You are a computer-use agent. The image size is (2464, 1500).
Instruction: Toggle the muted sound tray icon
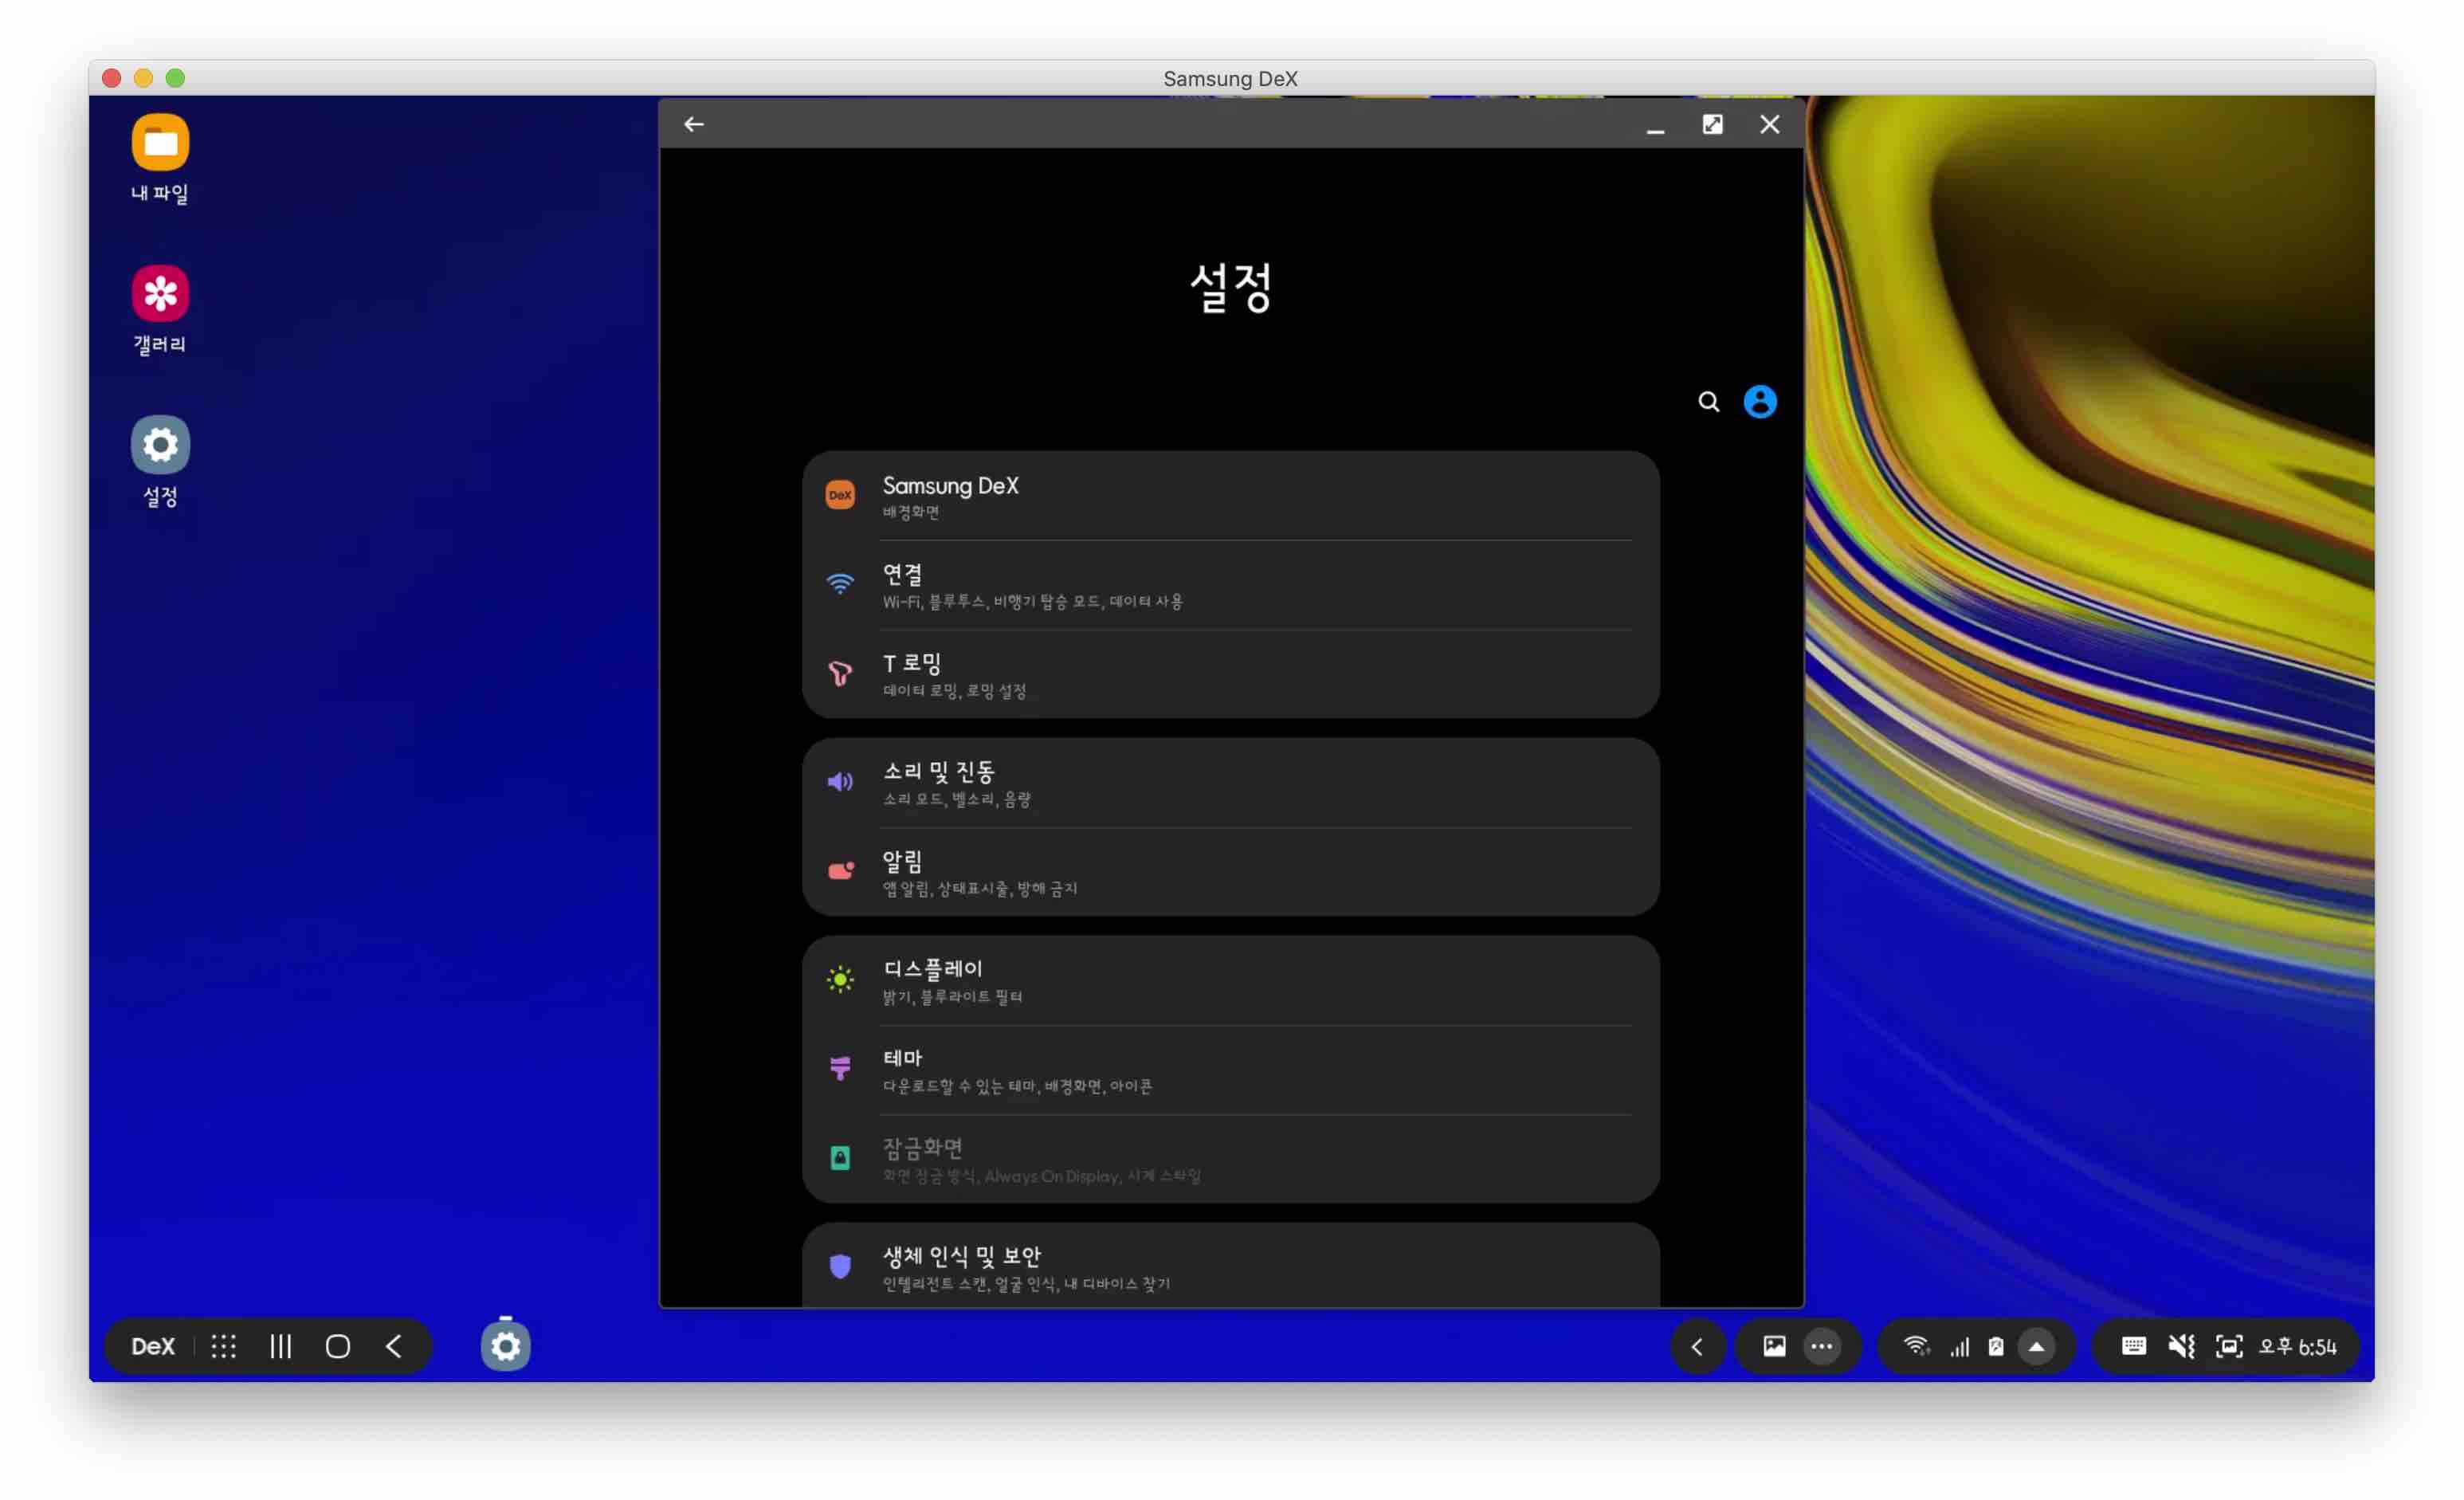(2181, 1346)
